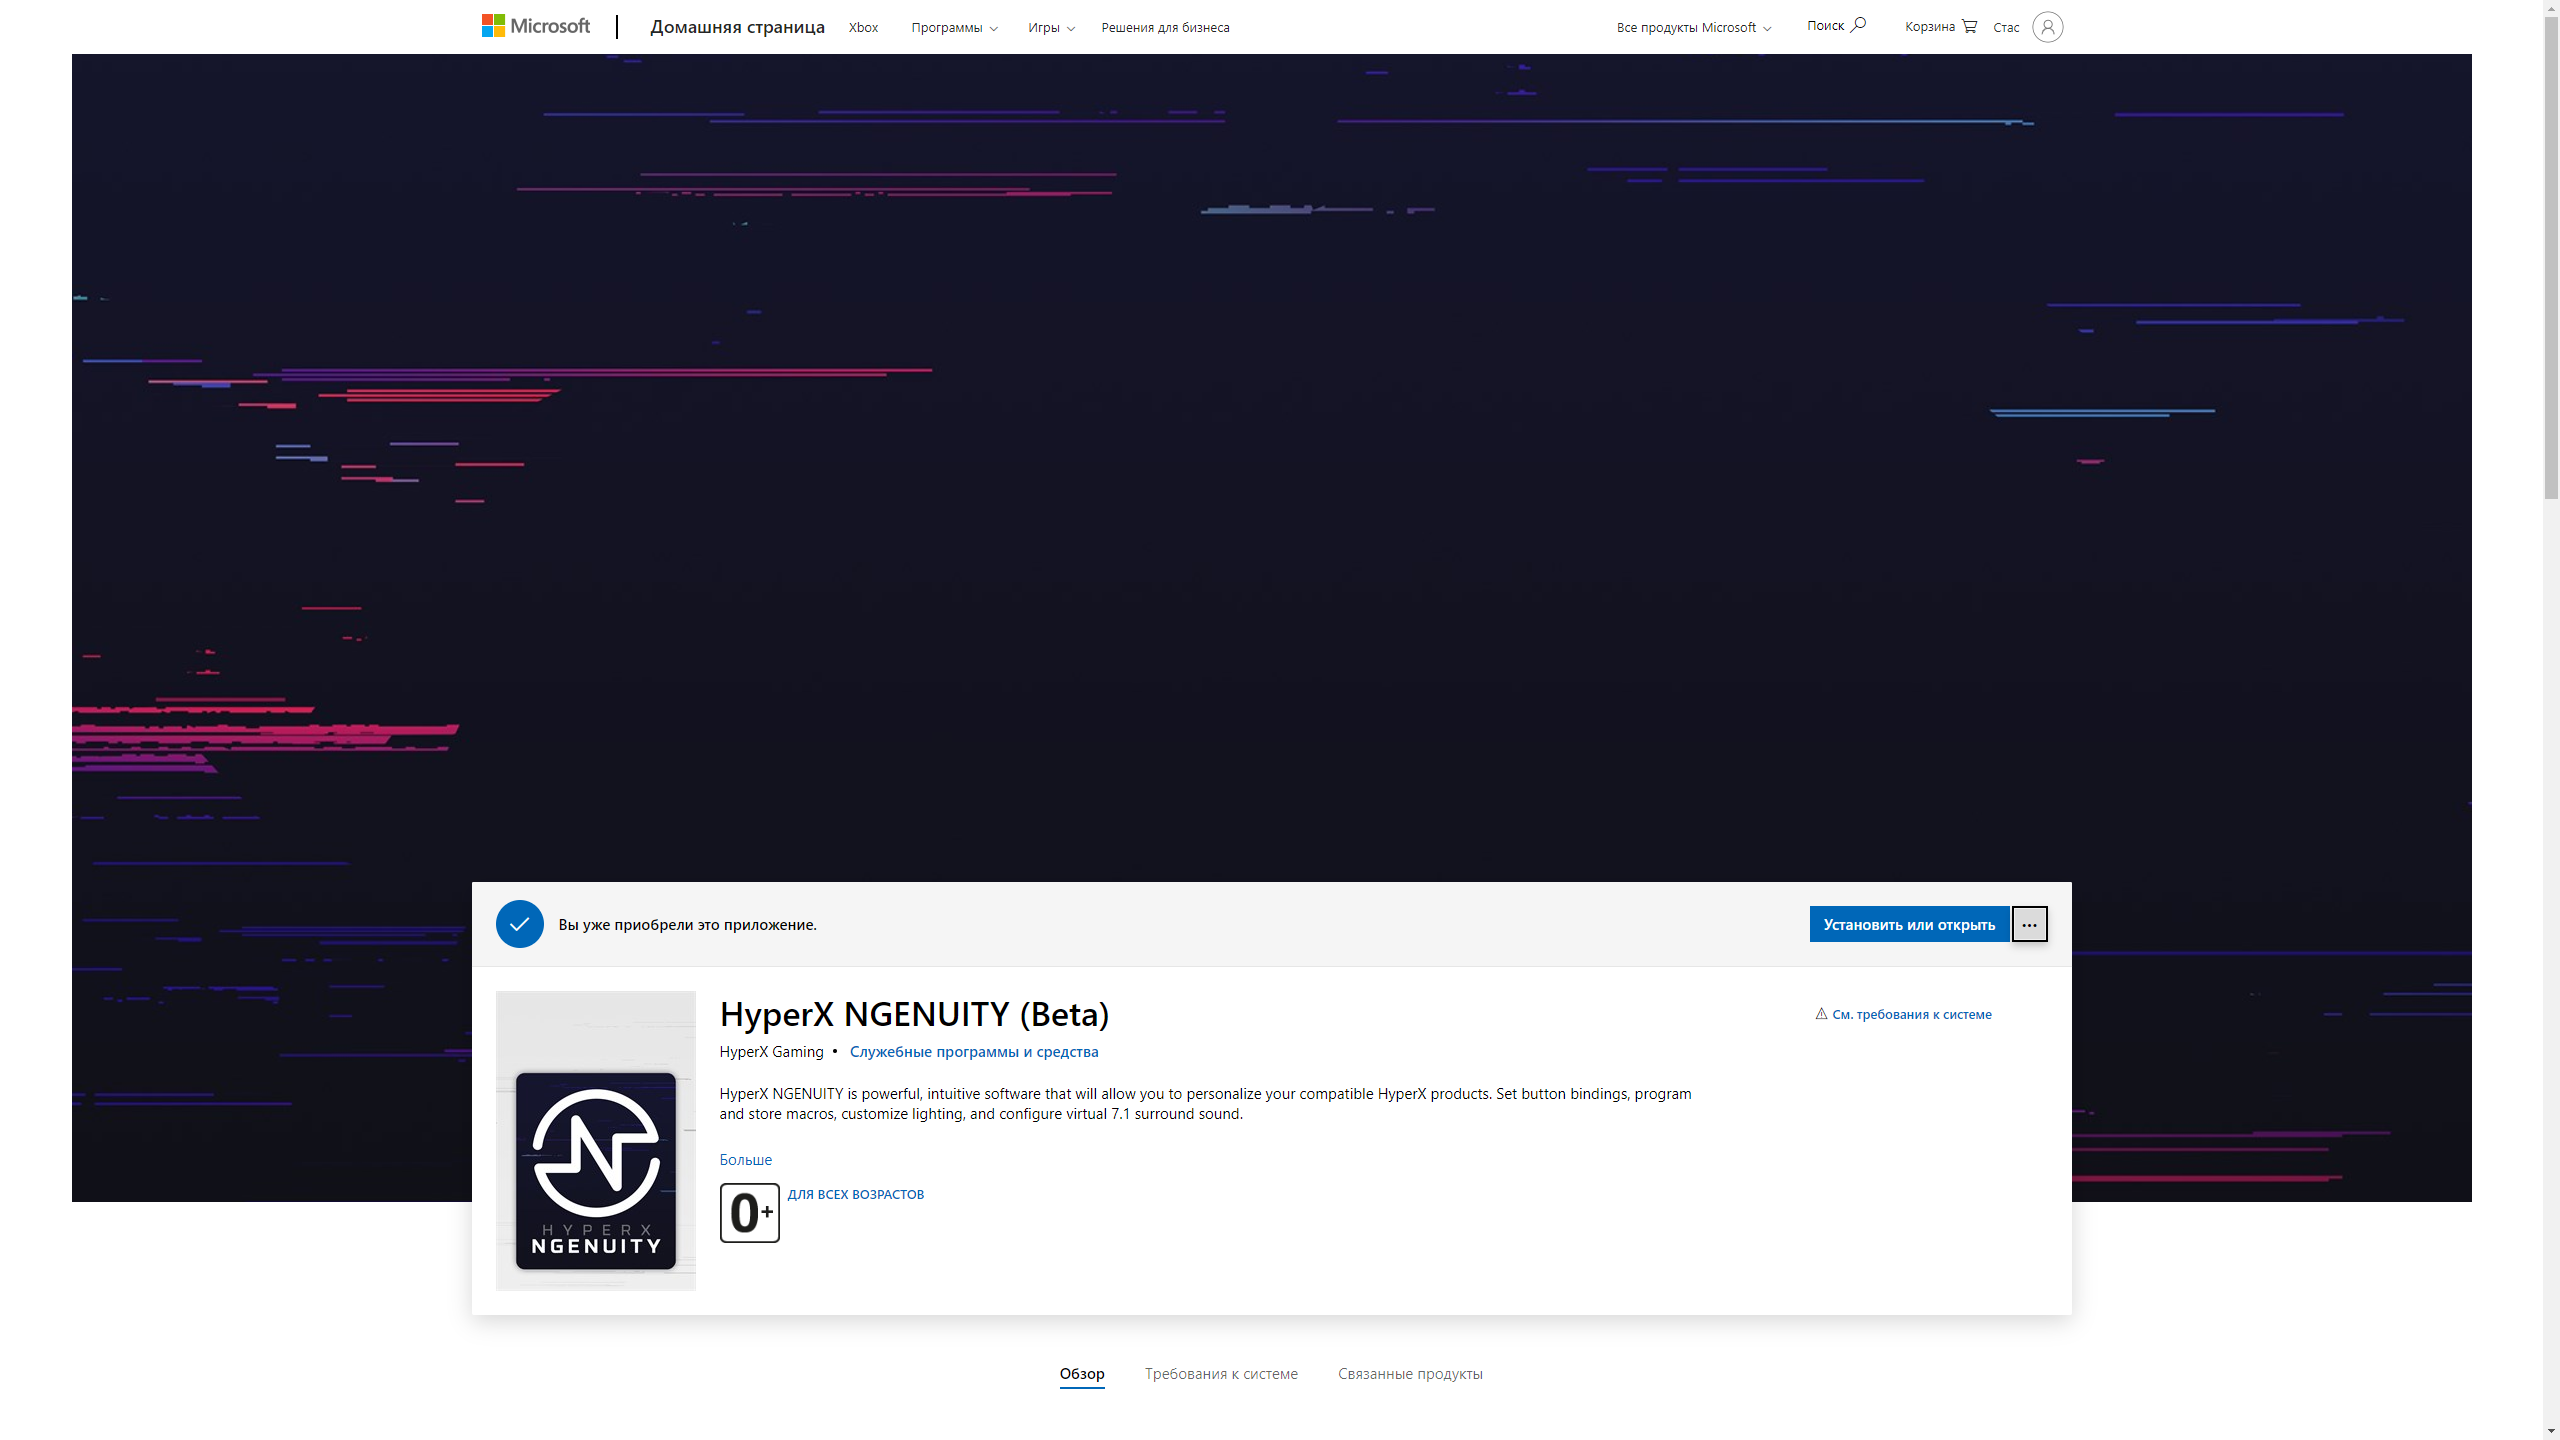Click the scrollbar up arrow

click(x=2551, y=8)
